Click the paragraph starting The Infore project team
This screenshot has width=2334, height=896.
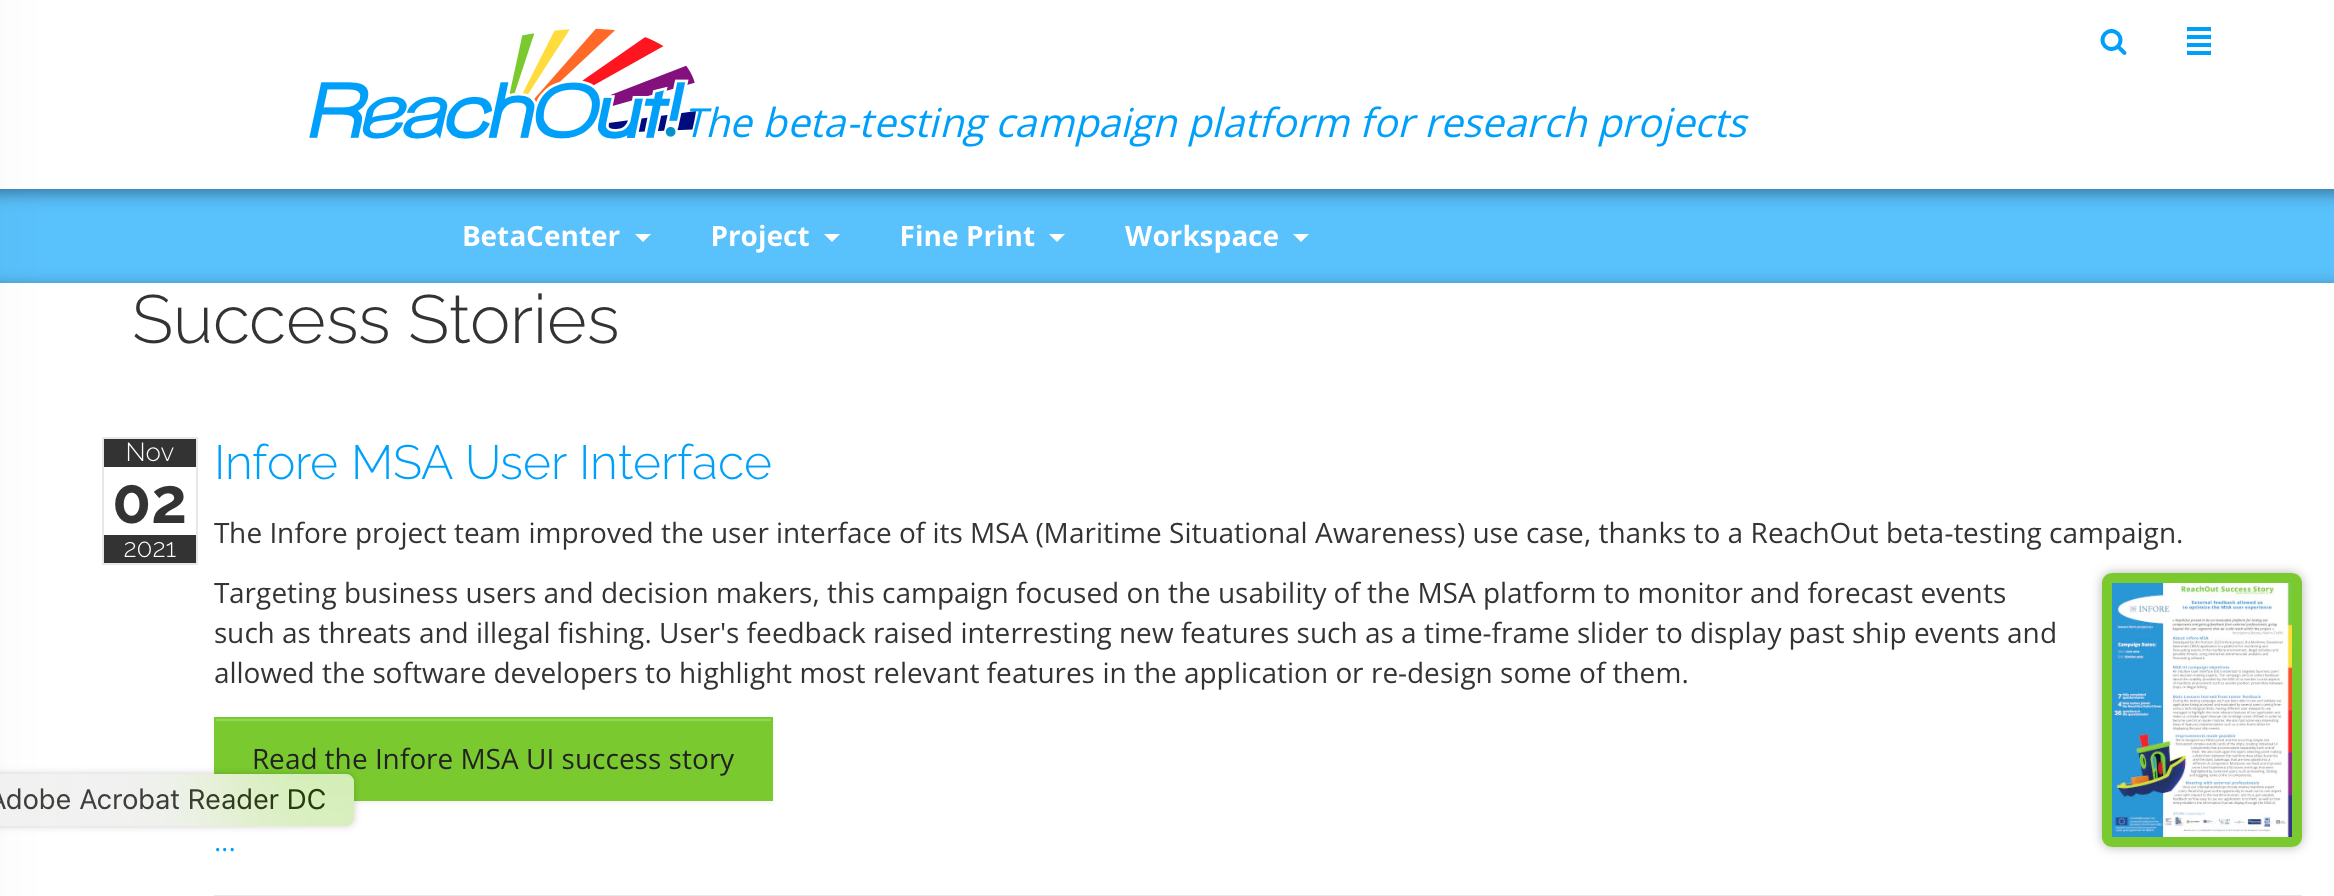tap(1198, 533)
